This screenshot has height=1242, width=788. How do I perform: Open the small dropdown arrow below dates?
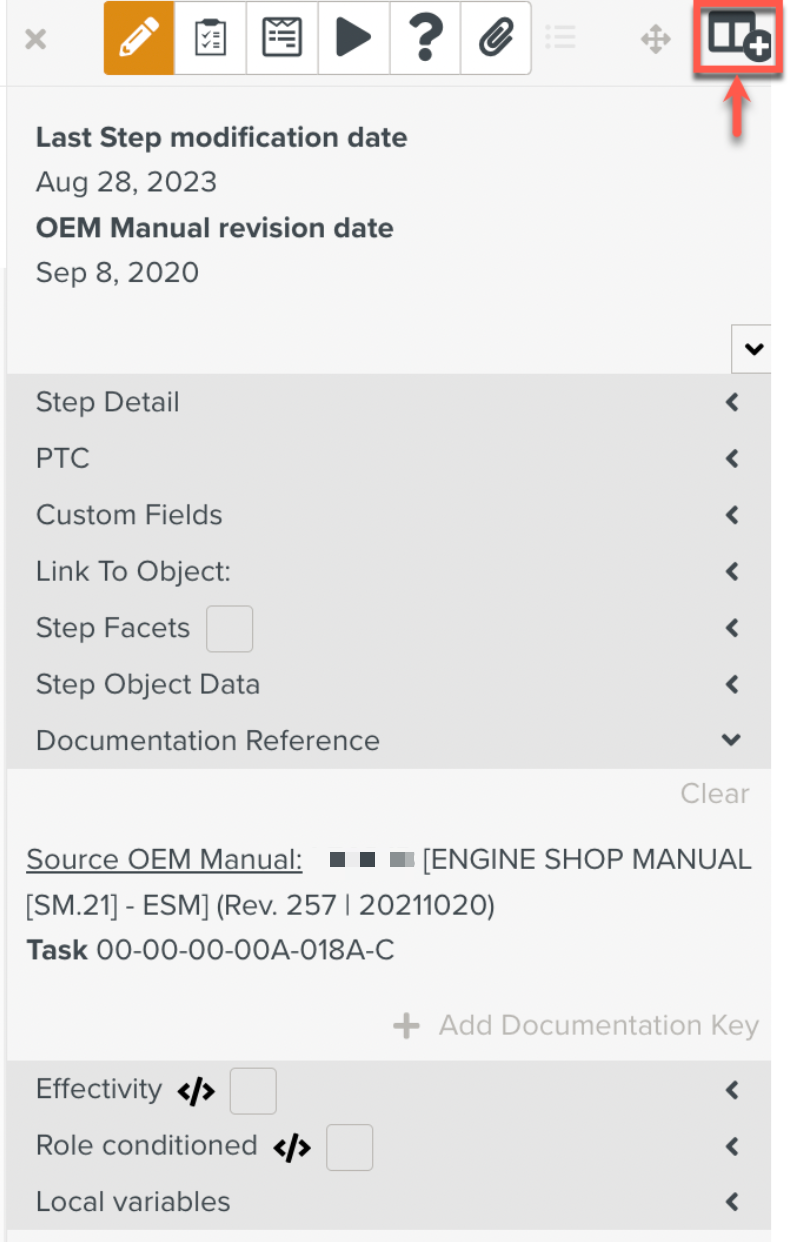(752, 349)
